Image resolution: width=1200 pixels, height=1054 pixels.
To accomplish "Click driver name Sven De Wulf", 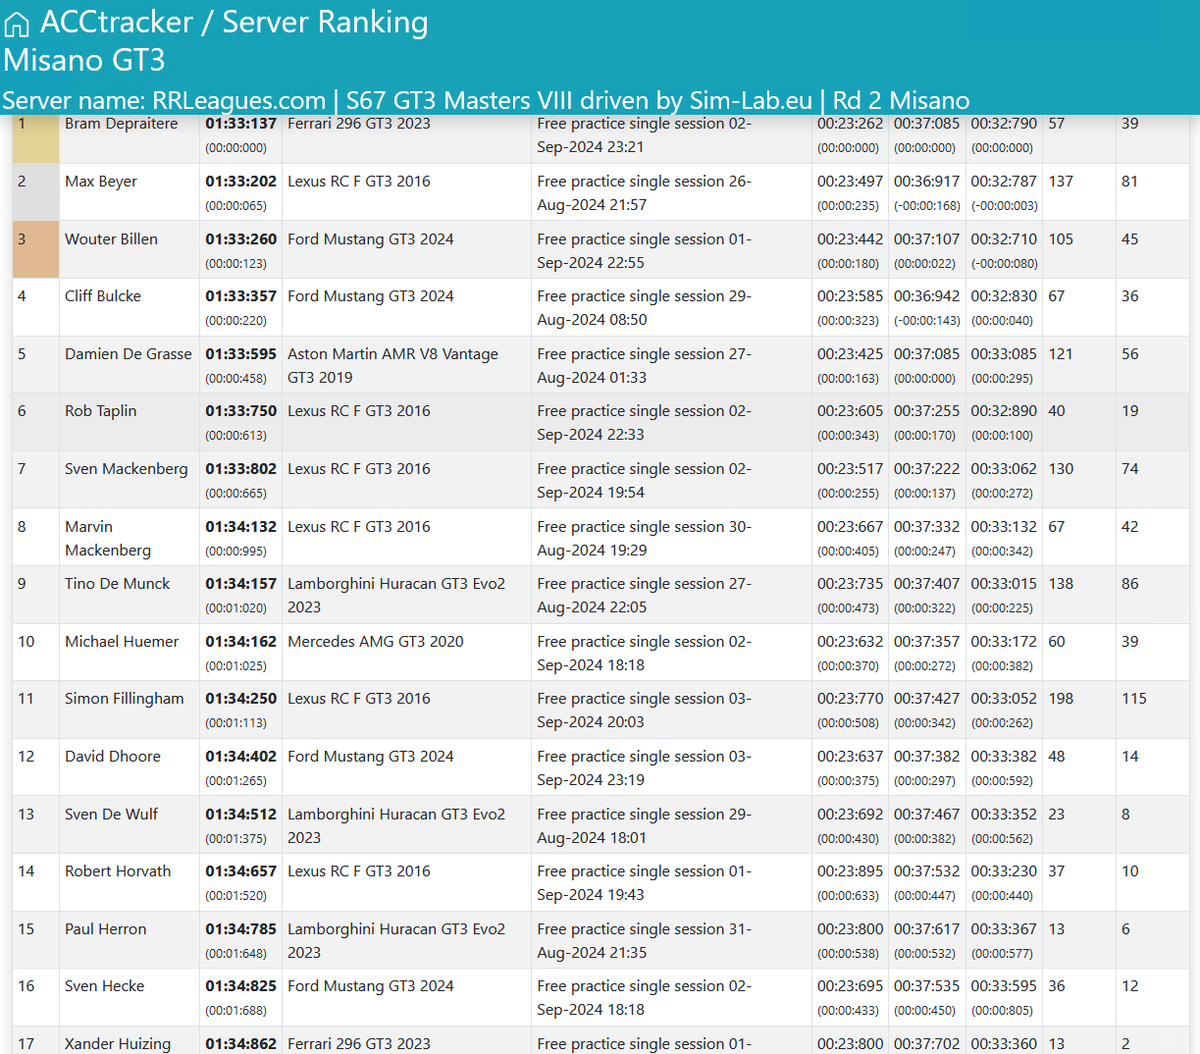I will (x=111, y=814).
